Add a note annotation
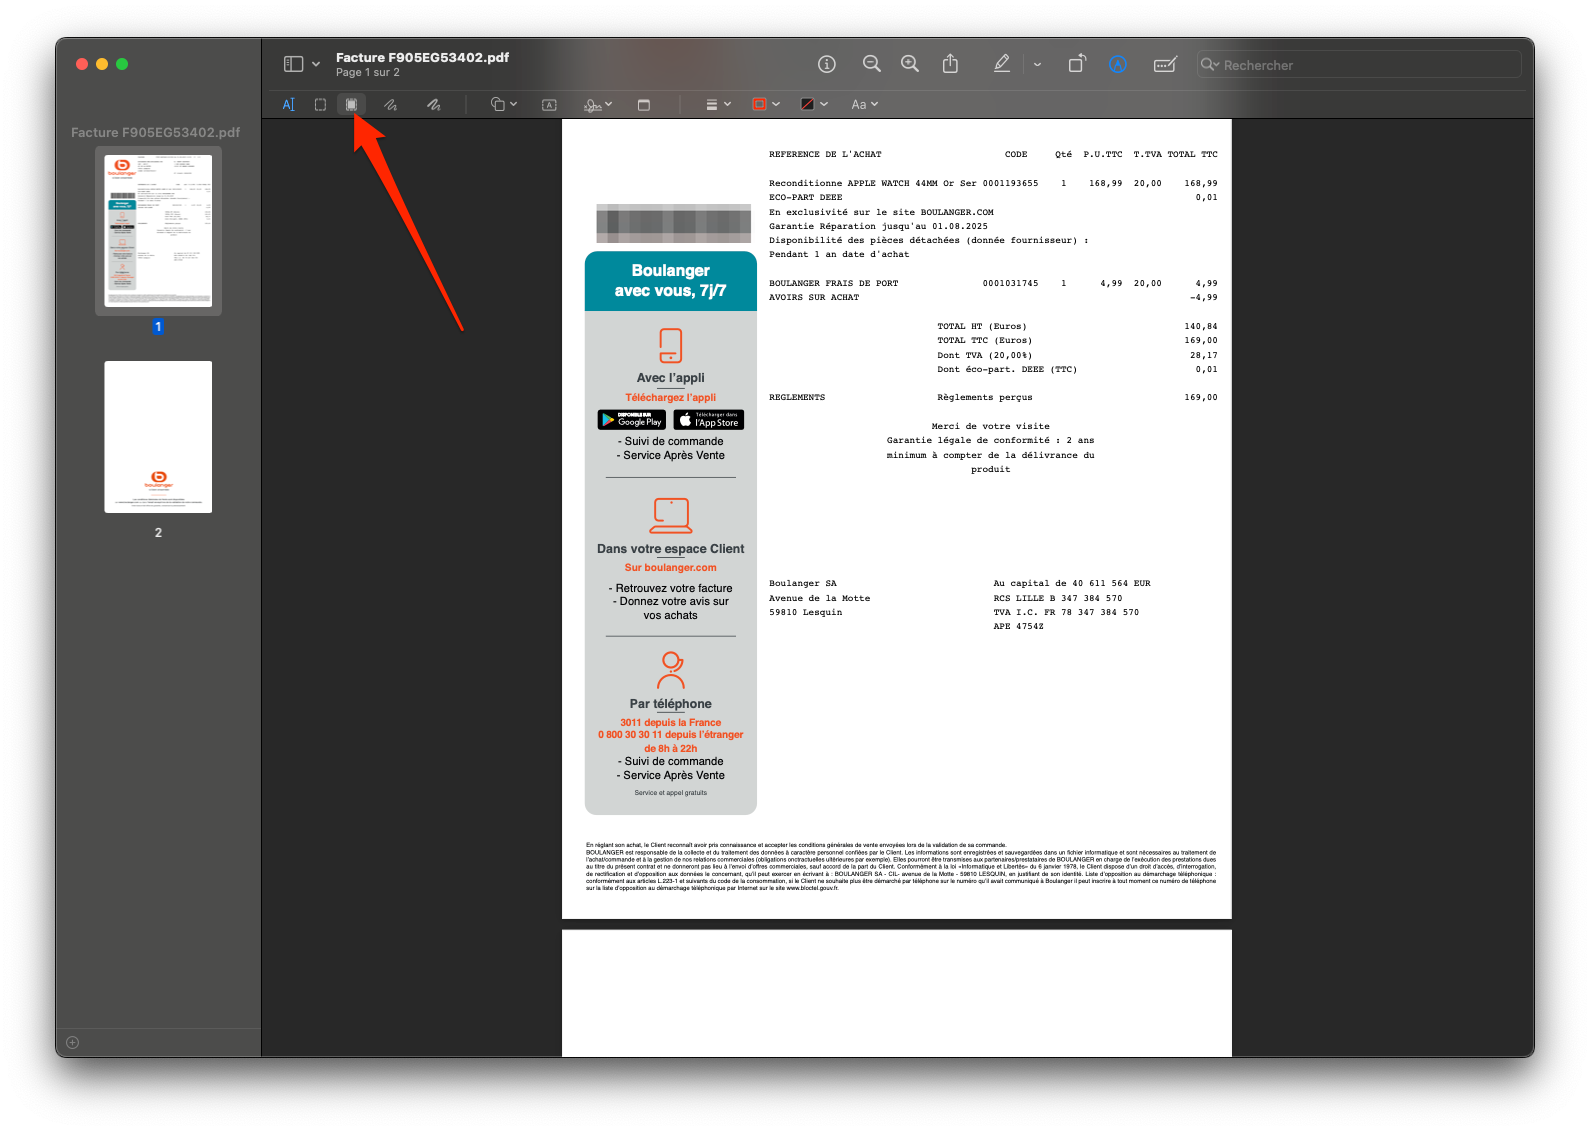The image size is (1590, 1131). (644, 104)
